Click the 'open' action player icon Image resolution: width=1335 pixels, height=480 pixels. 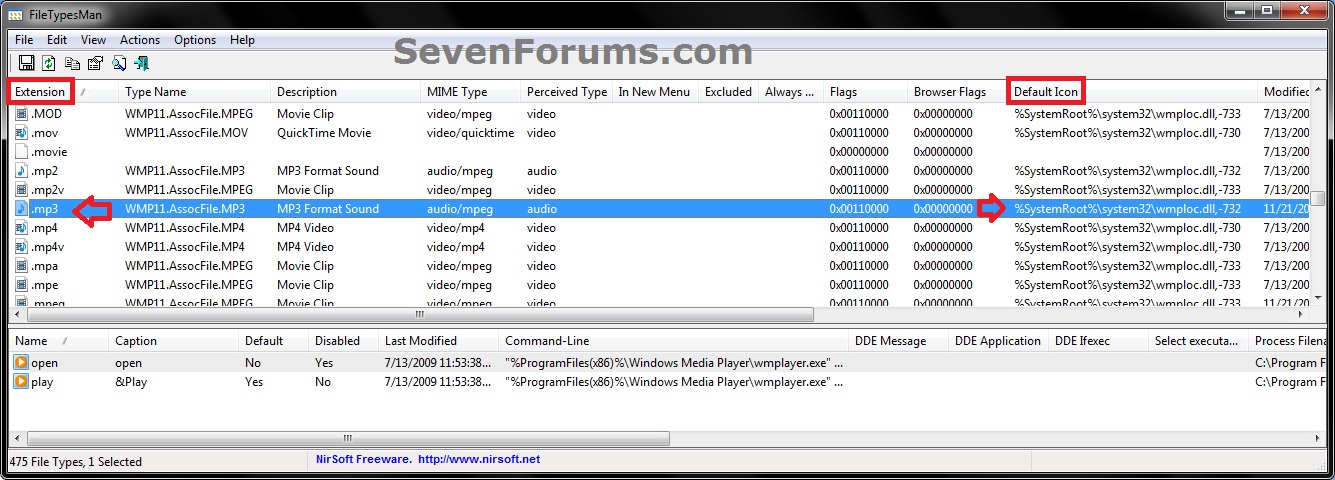coord(21,363)
